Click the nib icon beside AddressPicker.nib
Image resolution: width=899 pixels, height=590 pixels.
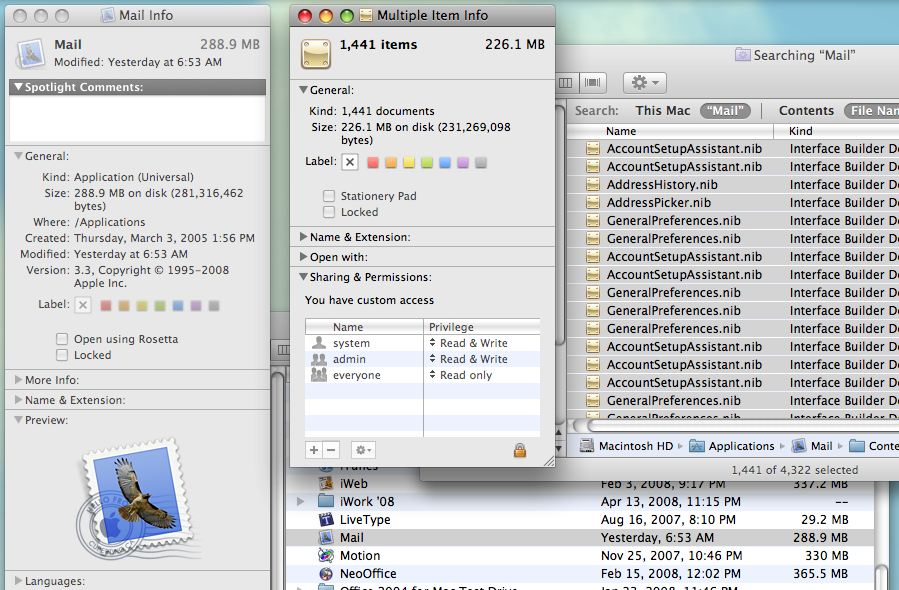(593, 202)
